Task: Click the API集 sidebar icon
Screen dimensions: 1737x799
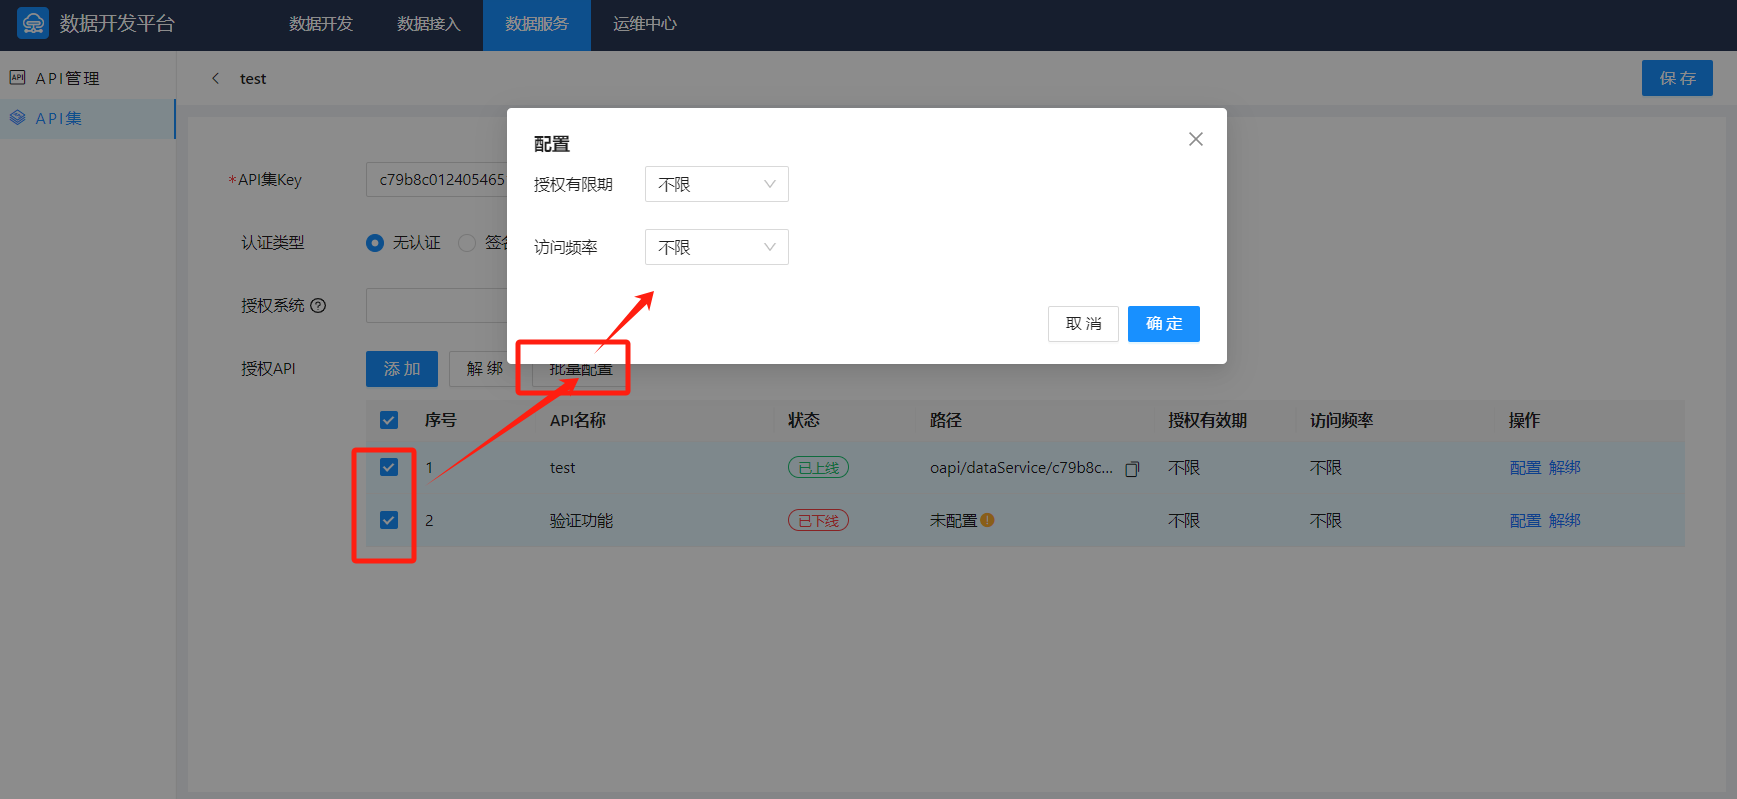Action: point(17,118)
